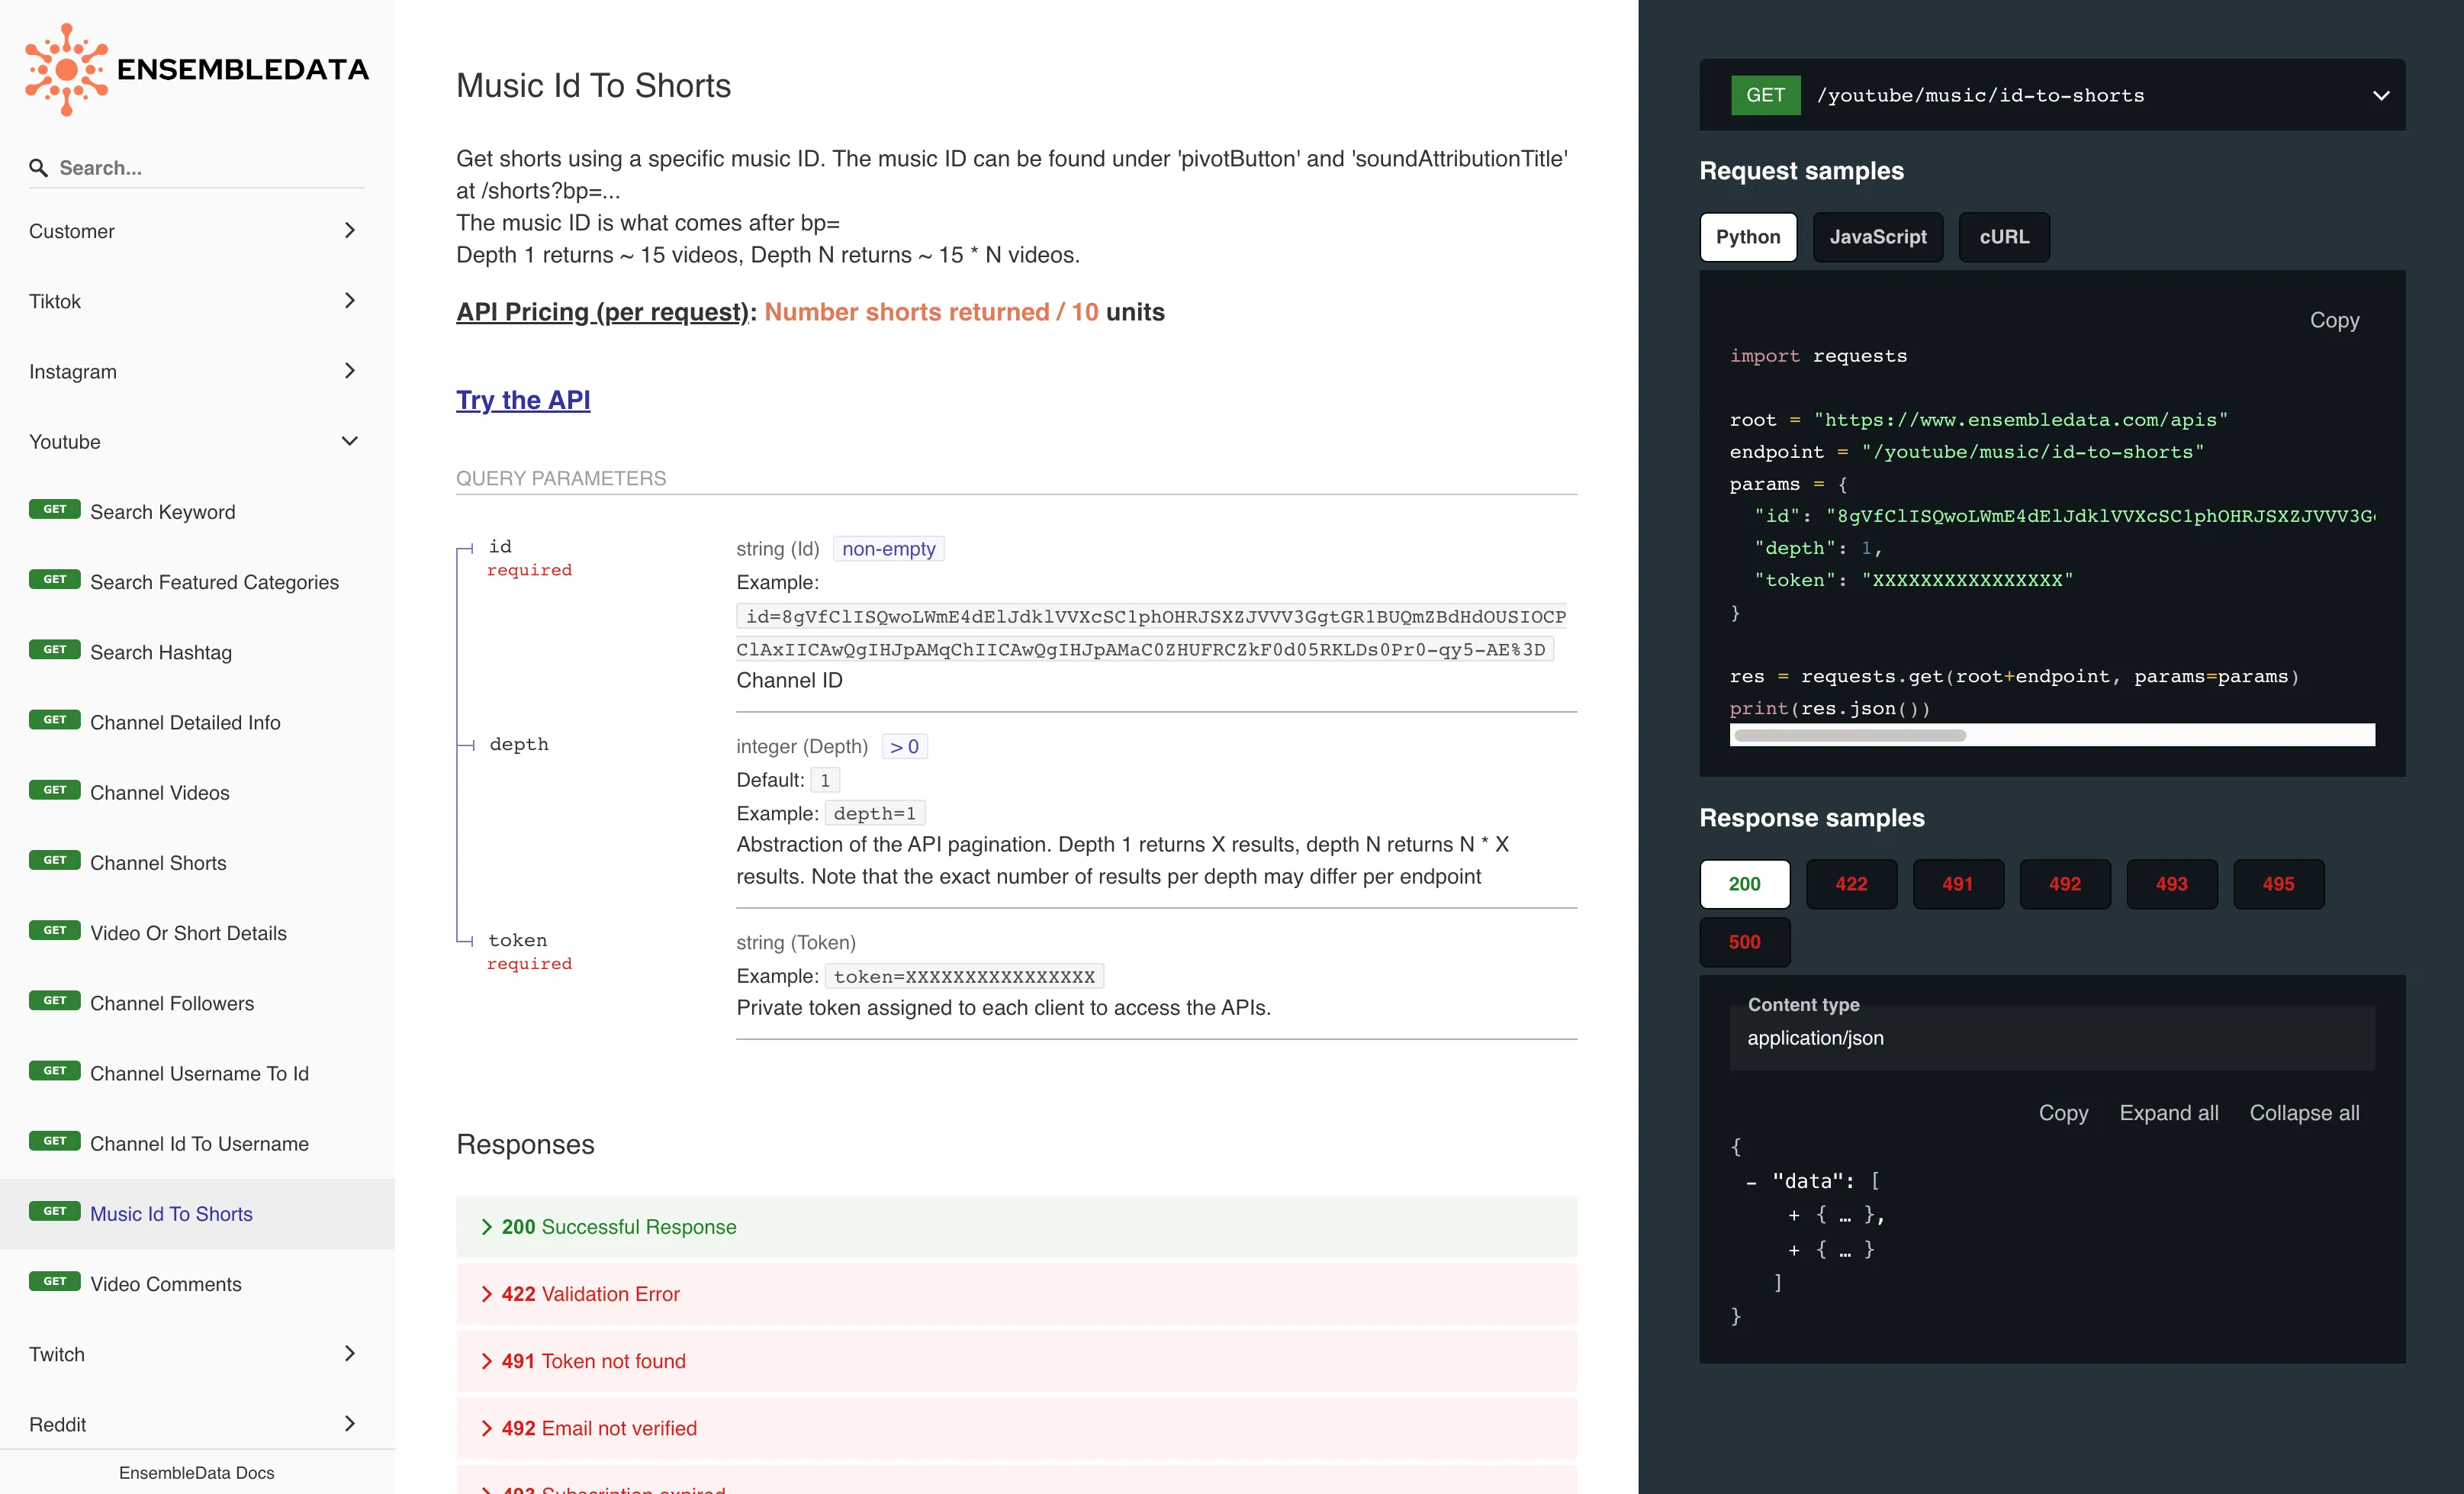Click Collapse all in response sample
The height and width of the screenshot is (1494, 2464).
point(2304,1113)
